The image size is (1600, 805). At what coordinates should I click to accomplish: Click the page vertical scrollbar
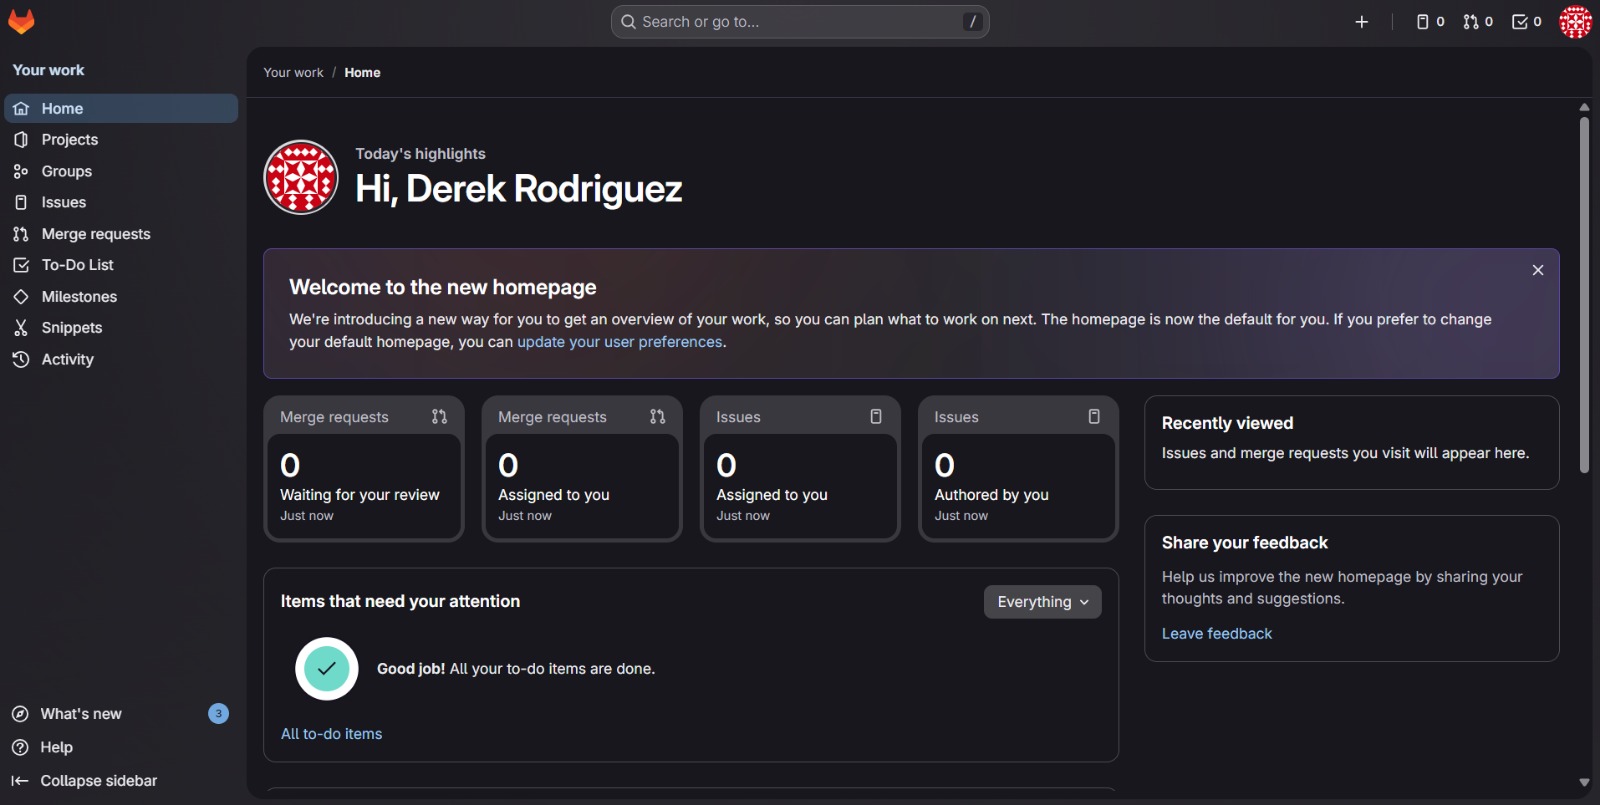pos(1584,300)
